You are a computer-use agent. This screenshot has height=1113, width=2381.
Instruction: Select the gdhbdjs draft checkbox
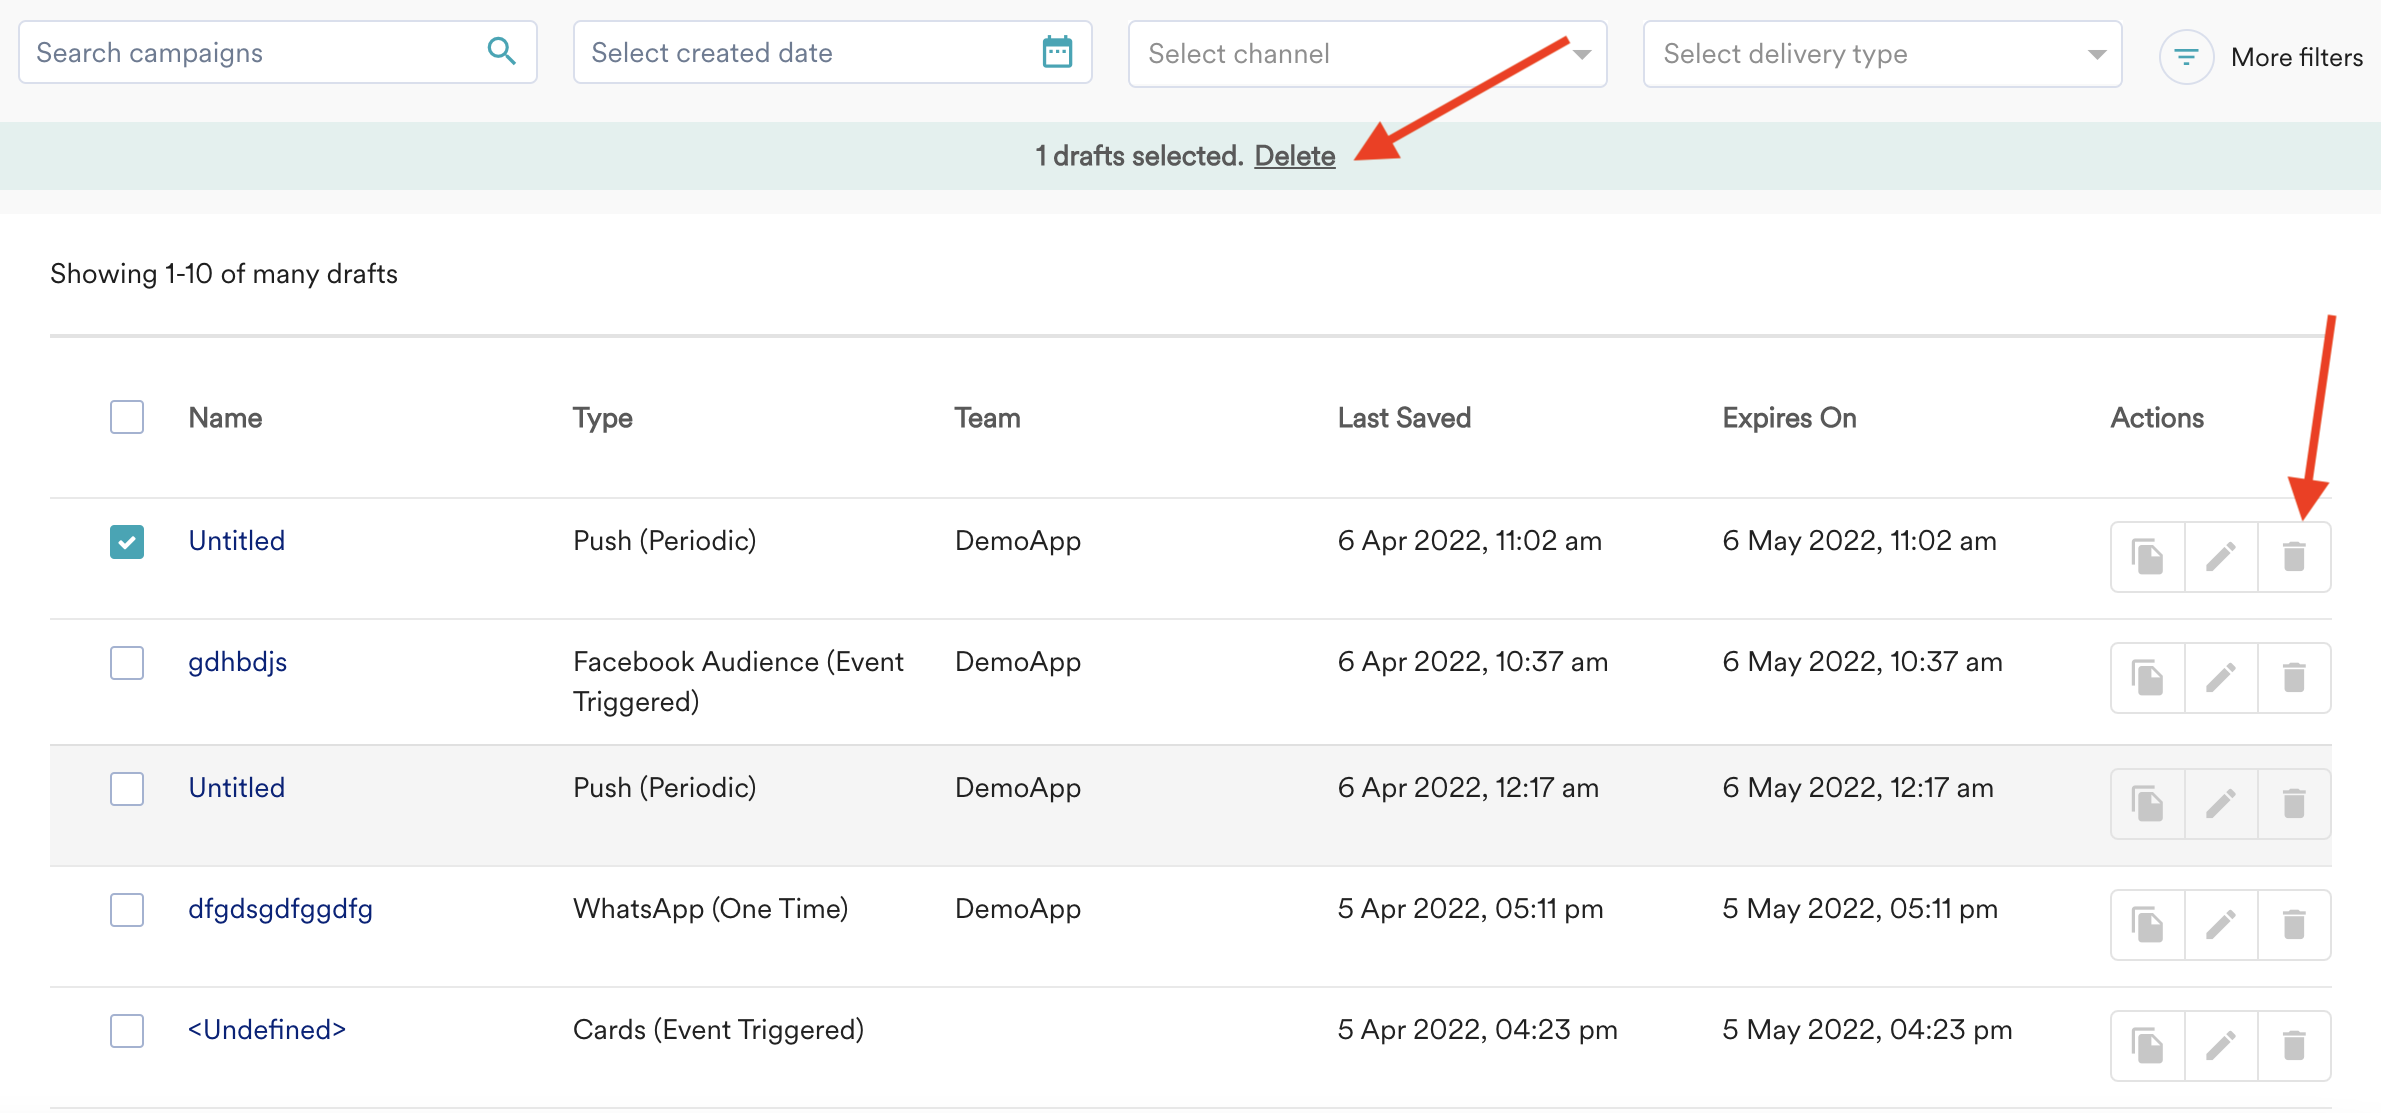(x=127, y=662)
